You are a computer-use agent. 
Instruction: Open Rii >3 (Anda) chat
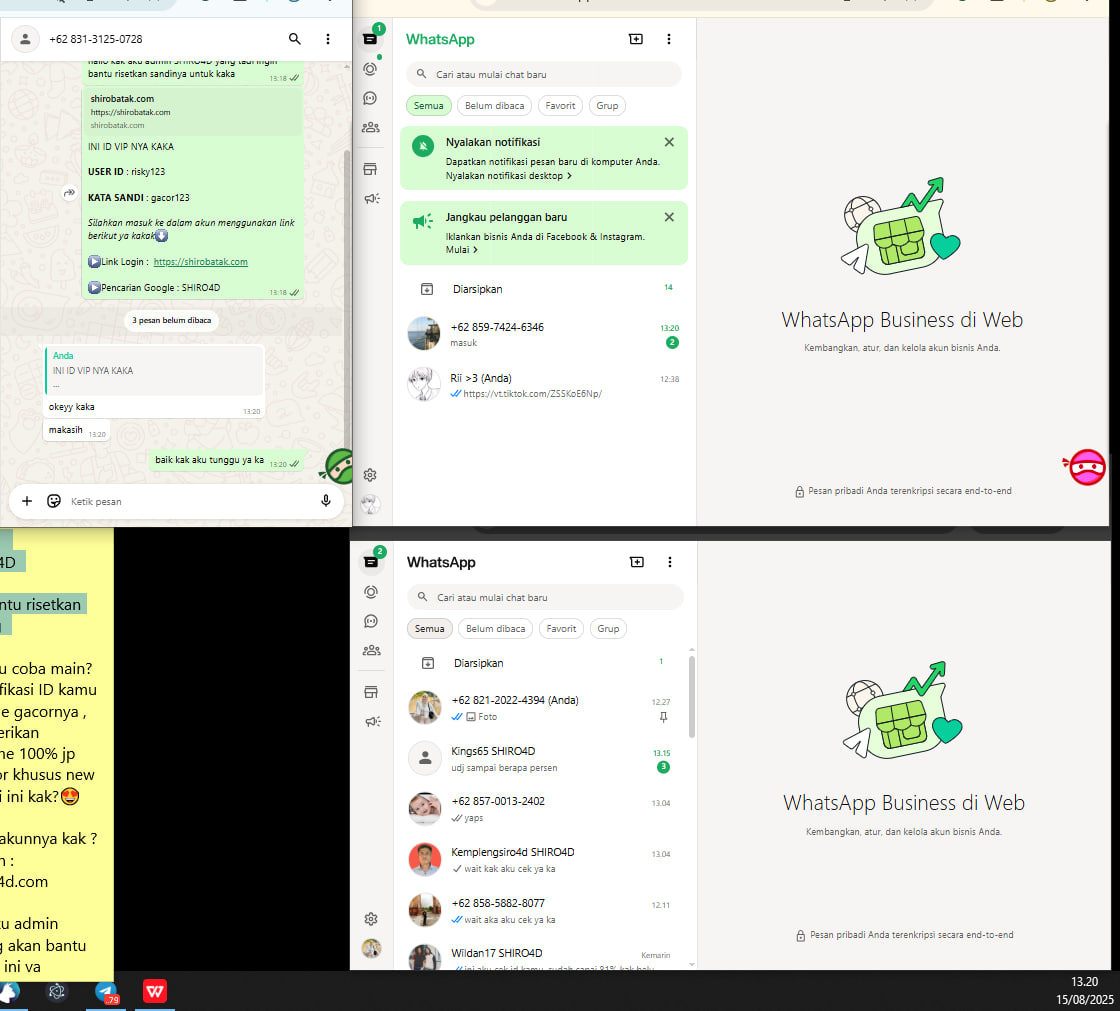pyautogui.click(x=544, y=385)
